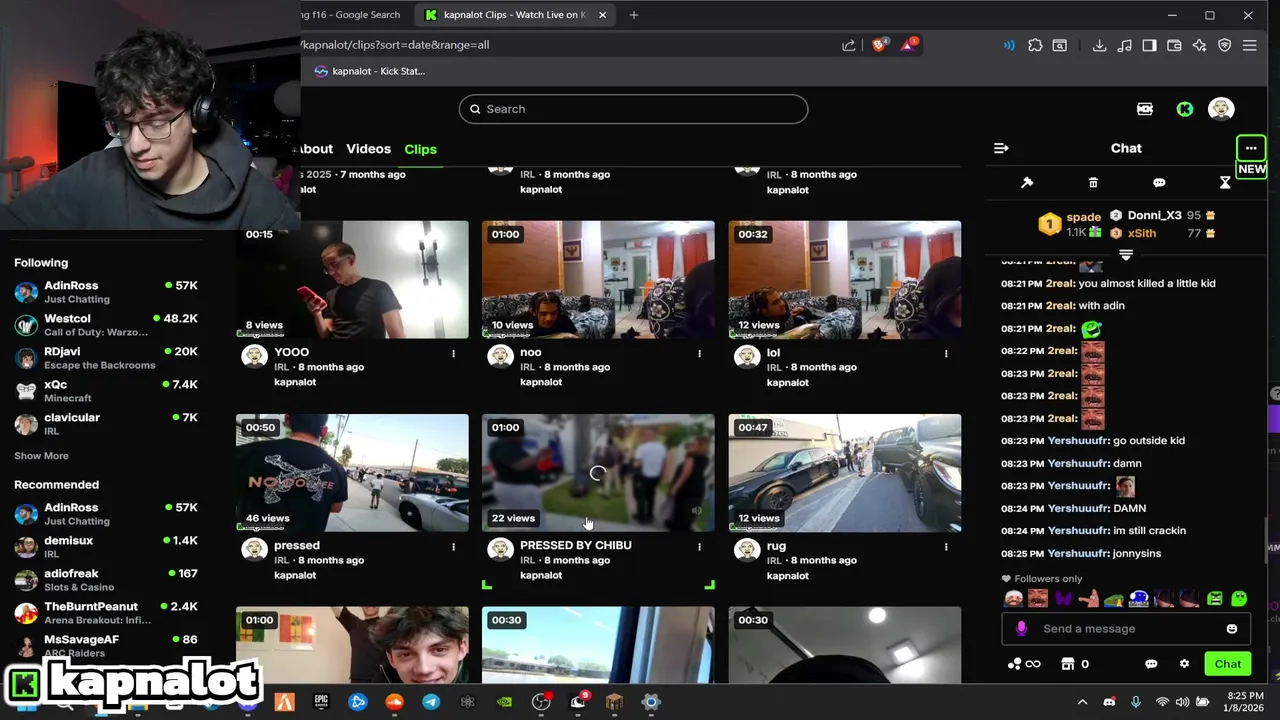1280x720 pixels.
Task: Open options for the noo clip
Action: [699, 353]
